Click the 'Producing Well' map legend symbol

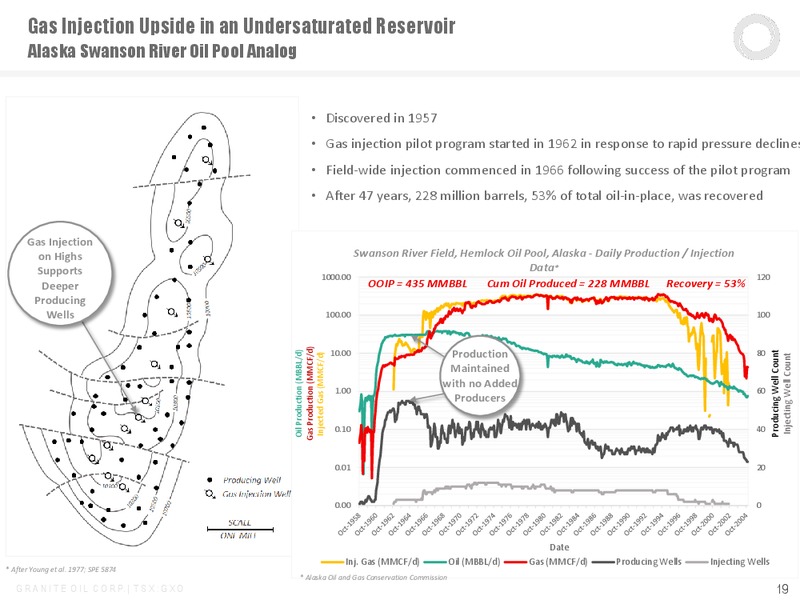(x=209, y=480)
